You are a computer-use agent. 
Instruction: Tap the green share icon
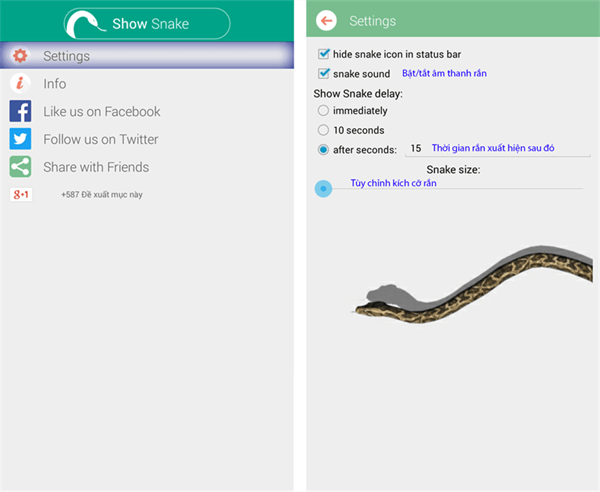20,167
